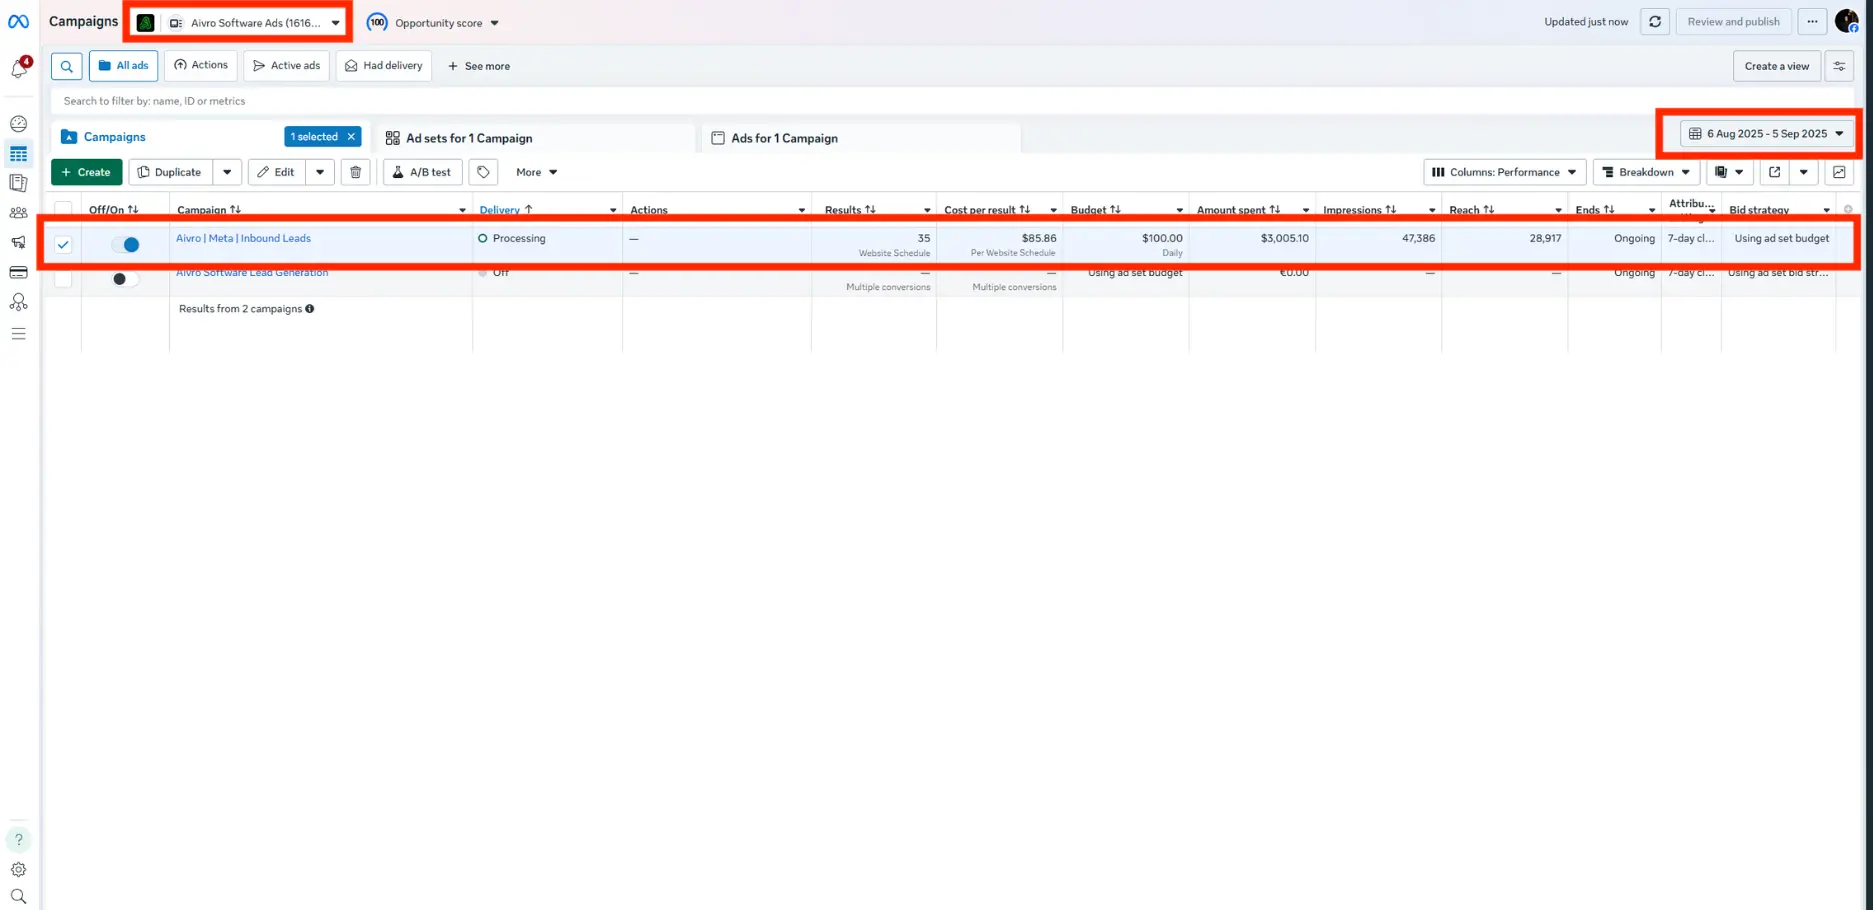Image resolution: width=1873 pixels, height=910 pixels.
Task: Open the Breakdown dropdown
Action: [x=1646, y=172]
